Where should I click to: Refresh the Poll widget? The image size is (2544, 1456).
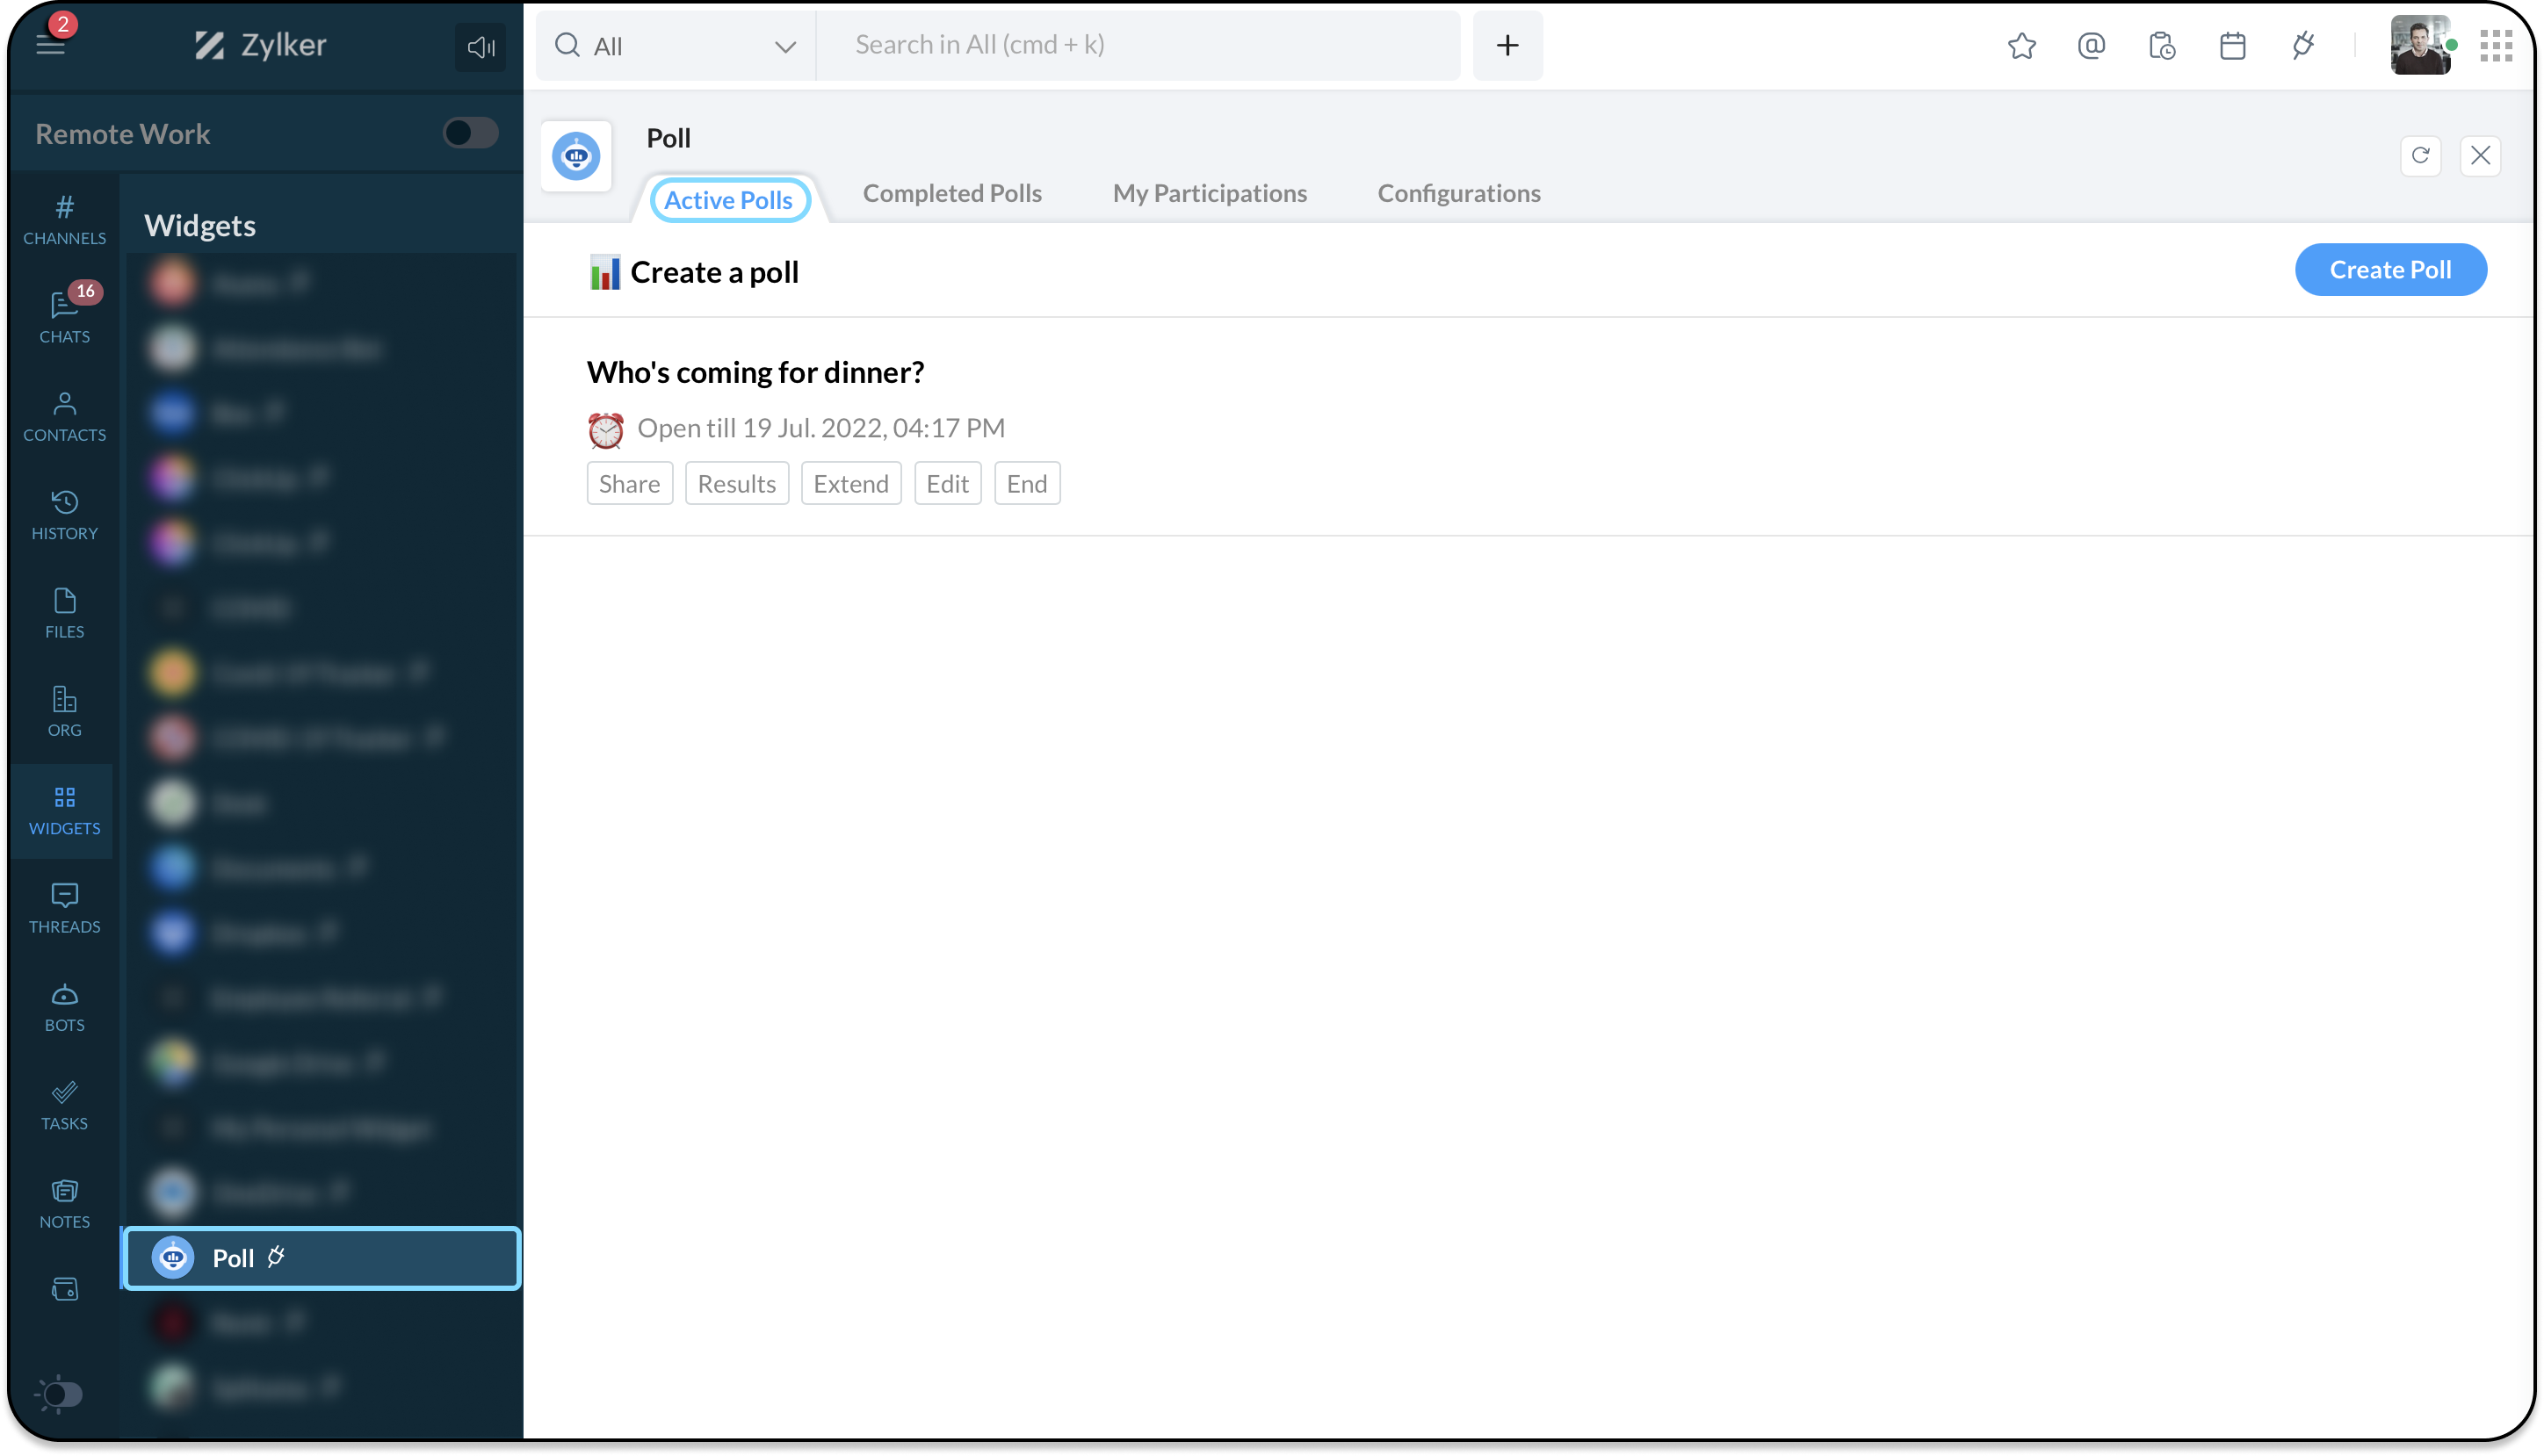2420,156
